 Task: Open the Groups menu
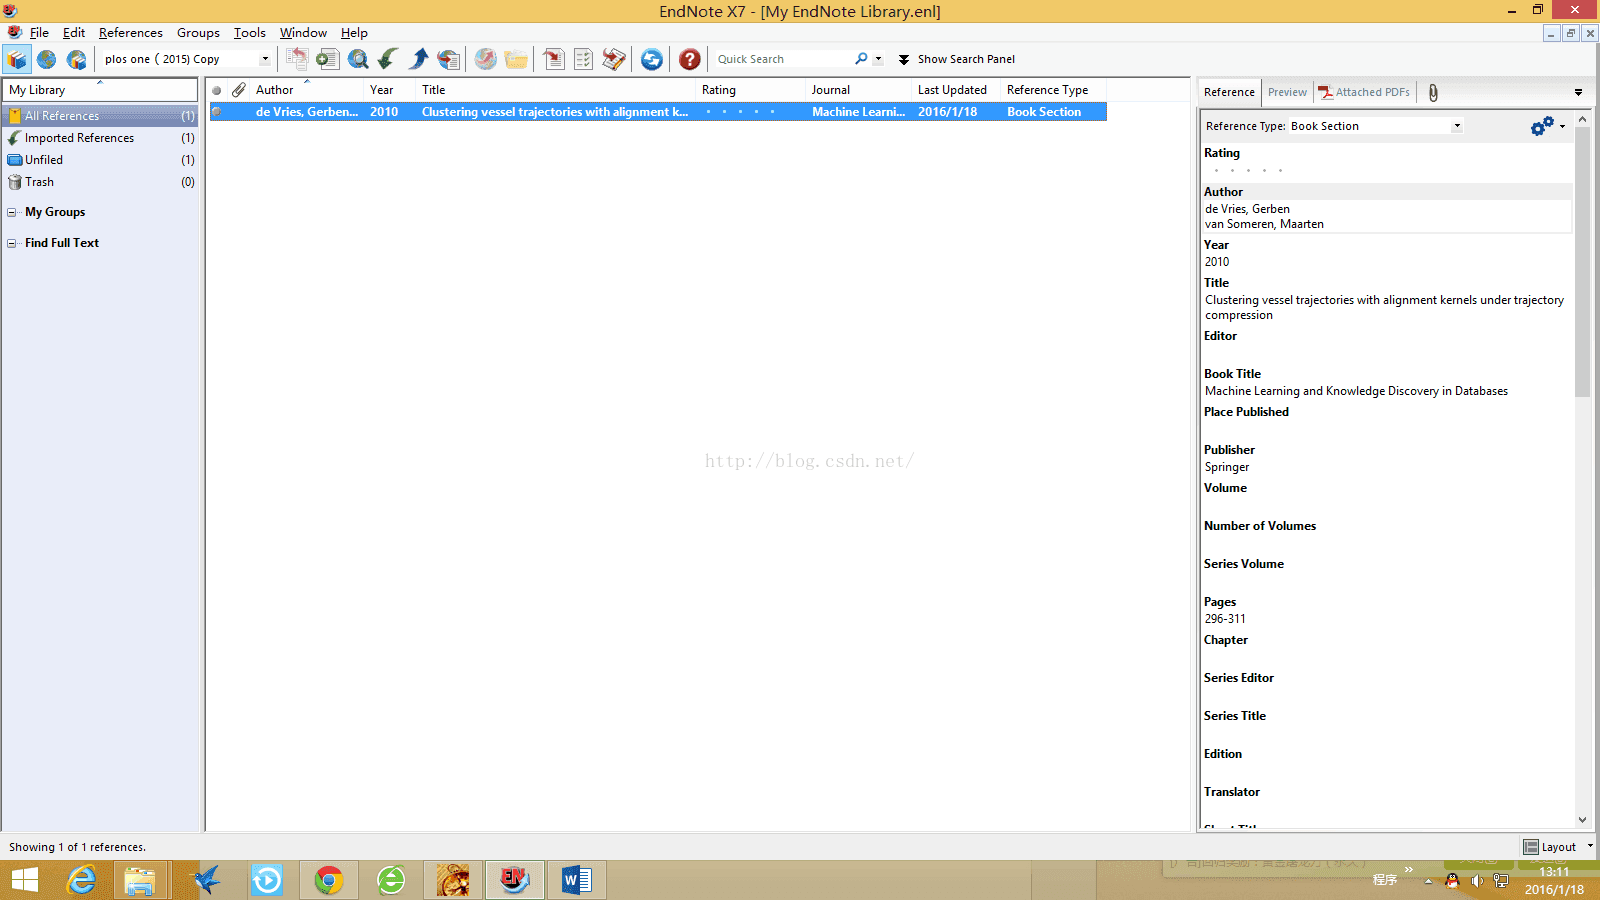click(x=198, y=33)
